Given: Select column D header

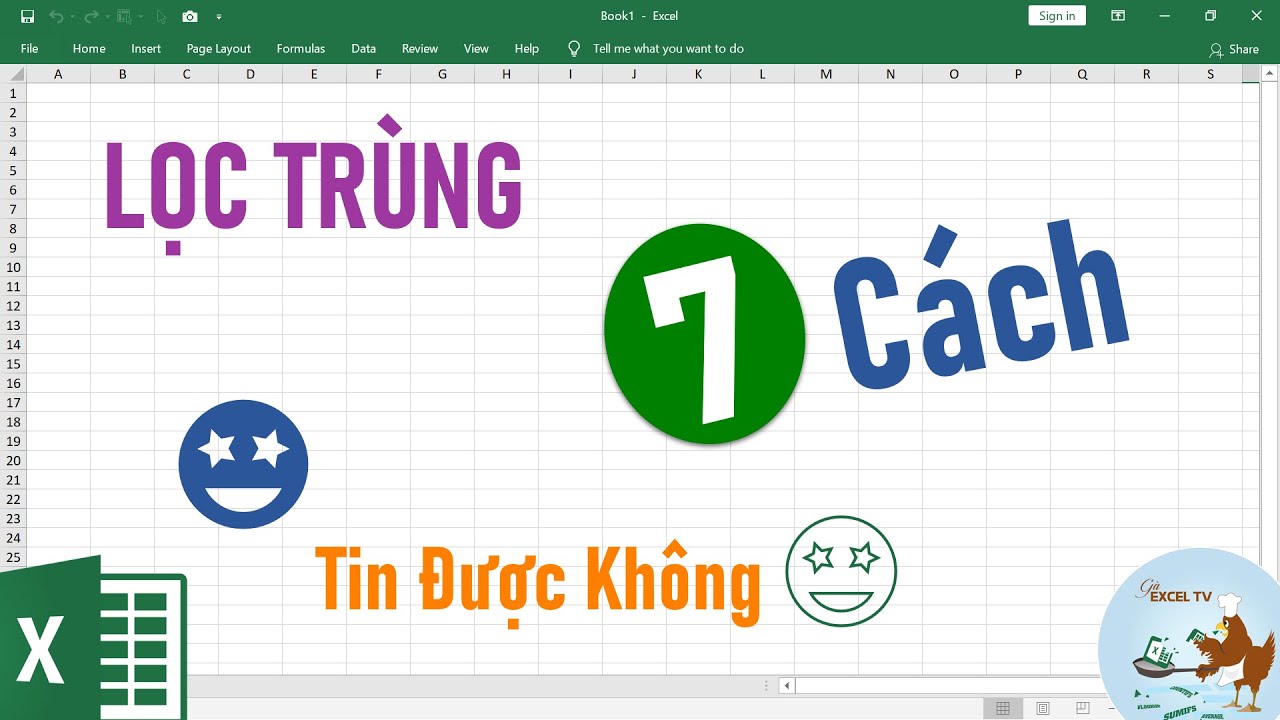Looking at the screenshot, I should (x=250, y=74).
